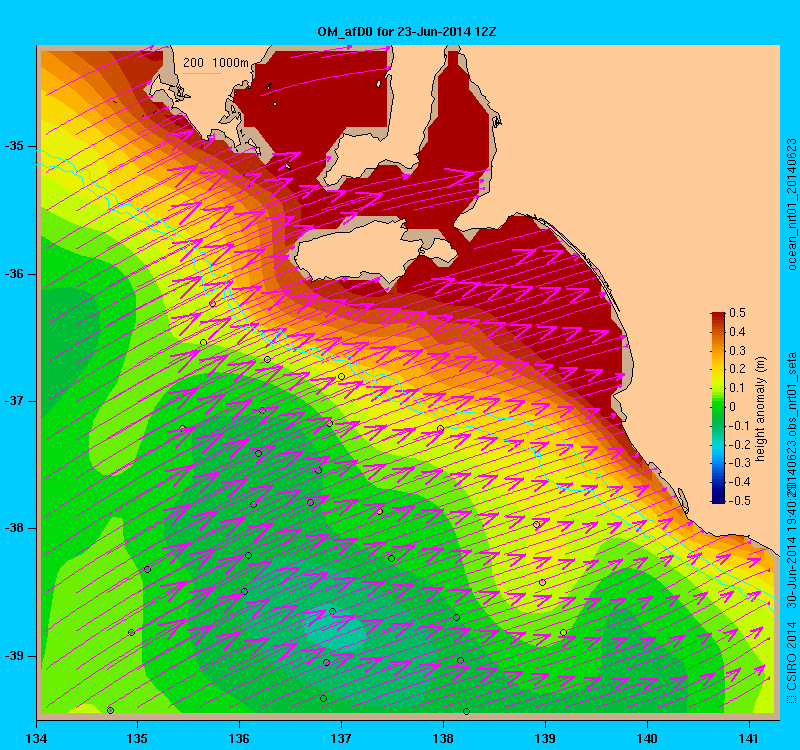Click the colorbar value "-0.2"
This screenshot has width=800, height=750.
pyautogui.click(x=739, y=444)
